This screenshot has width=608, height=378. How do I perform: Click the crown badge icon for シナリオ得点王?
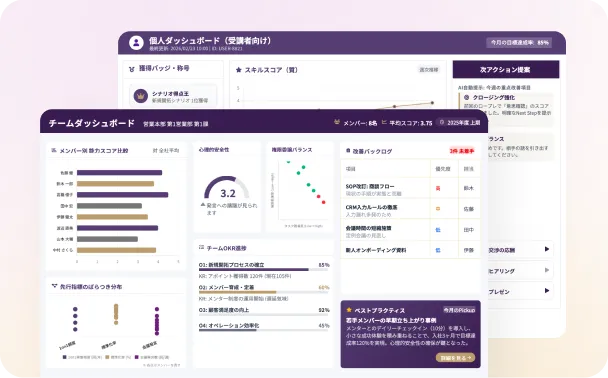point(141,96)
